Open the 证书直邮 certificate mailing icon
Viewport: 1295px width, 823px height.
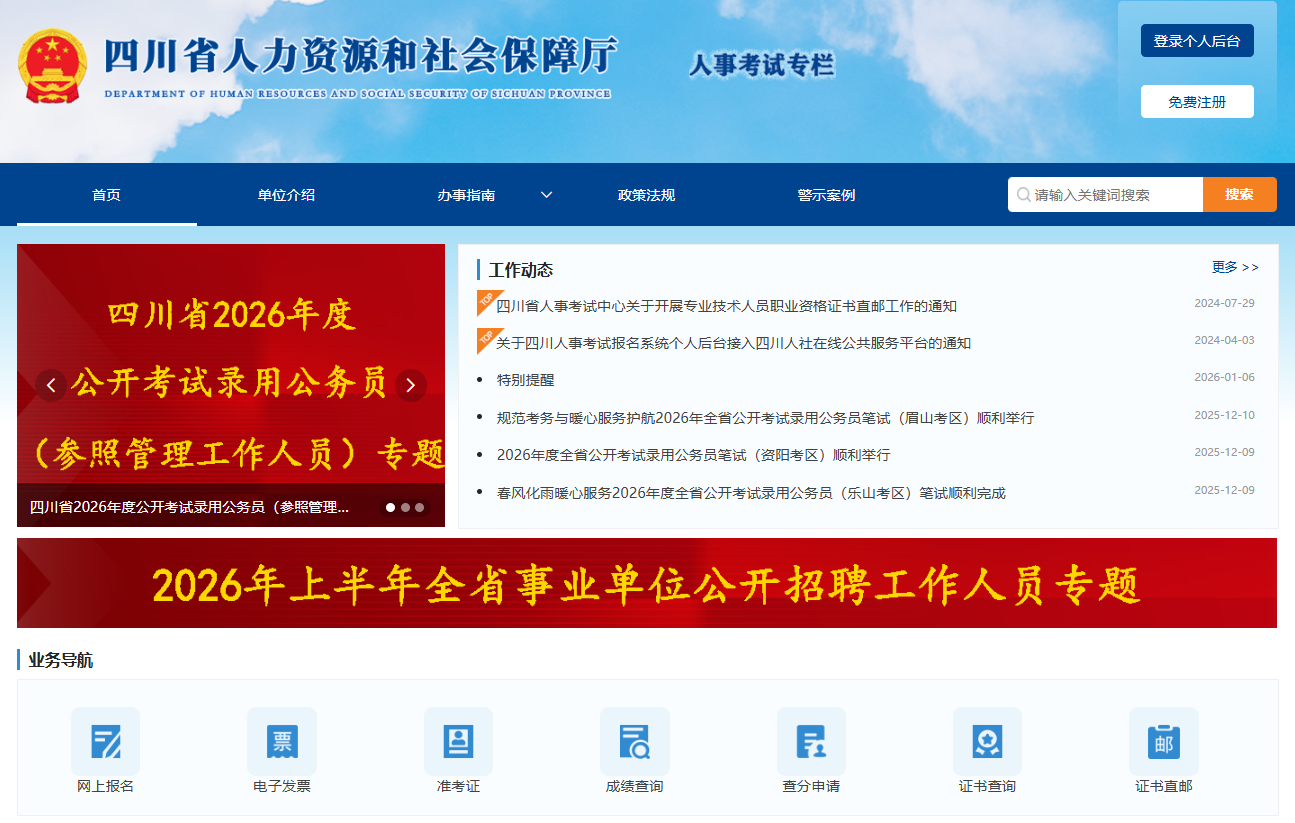(x=1163, y=742)
